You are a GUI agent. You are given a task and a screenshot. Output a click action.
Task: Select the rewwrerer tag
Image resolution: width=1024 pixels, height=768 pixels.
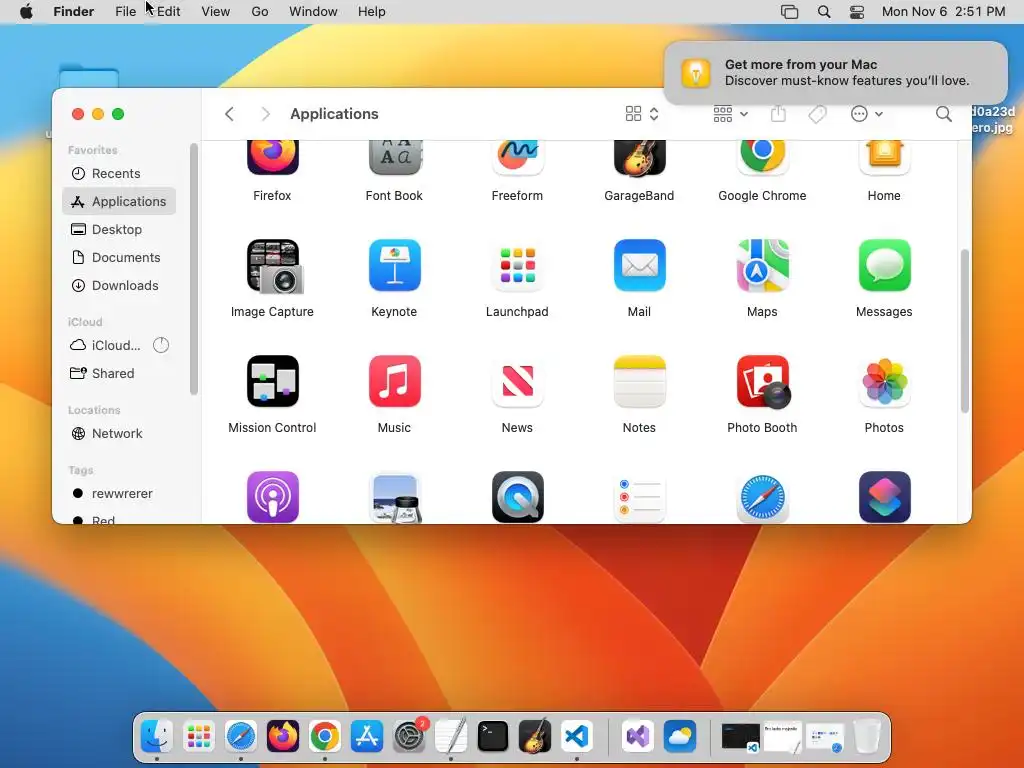coord(119,494)
